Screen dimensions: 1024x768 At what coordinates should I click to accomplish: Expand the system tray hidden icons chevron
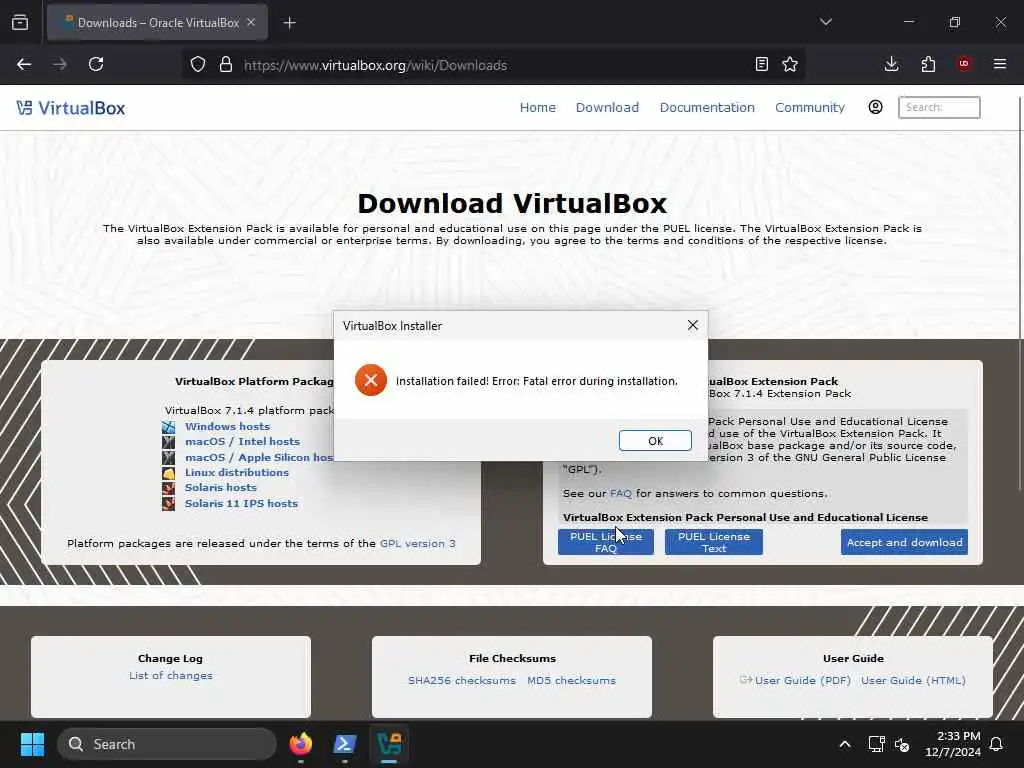pos(844,744)
